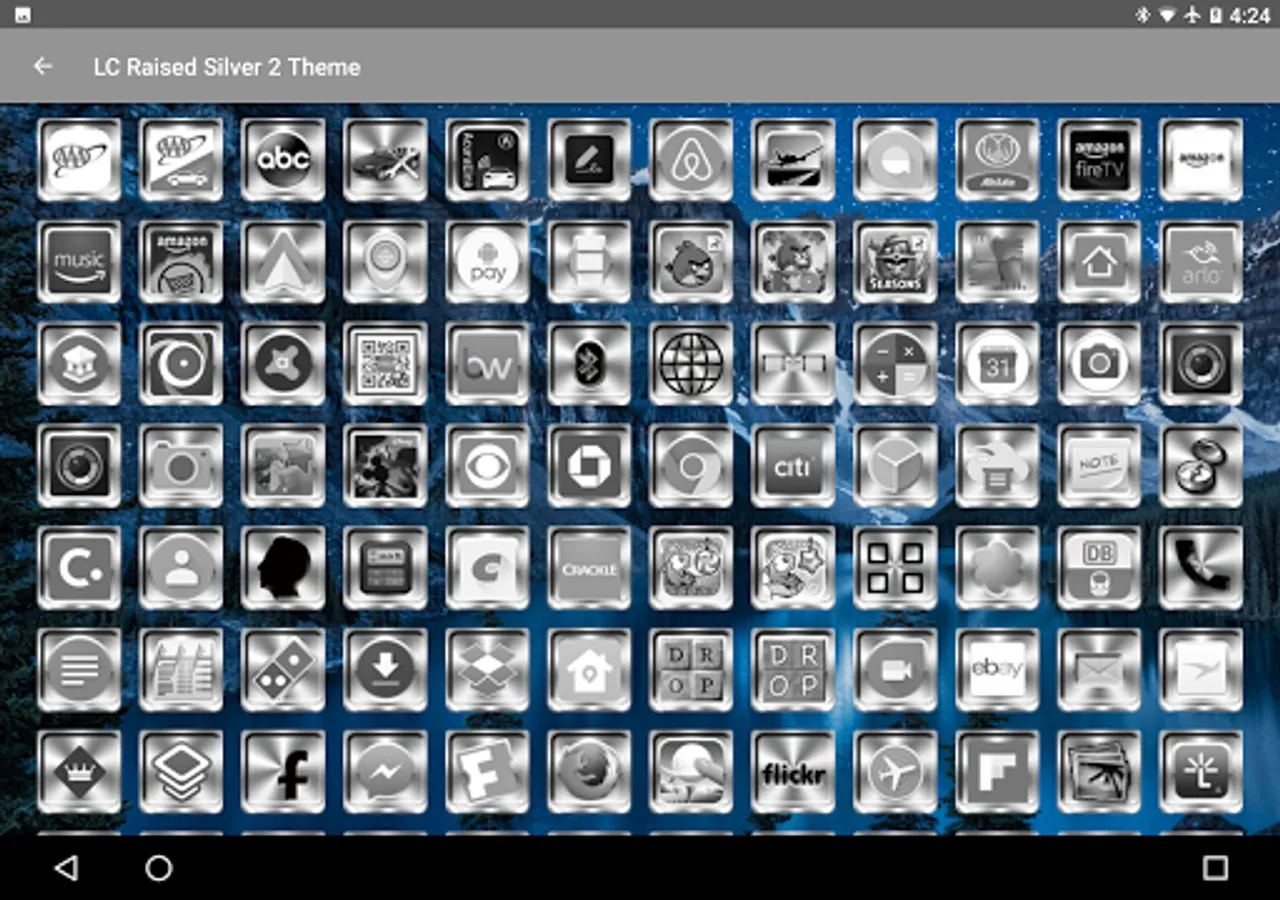Image resolution: width=1280 pixels, height=900 pixels.
Task: Choose the airplane circle icon
Action: click(x=895, y=772)
